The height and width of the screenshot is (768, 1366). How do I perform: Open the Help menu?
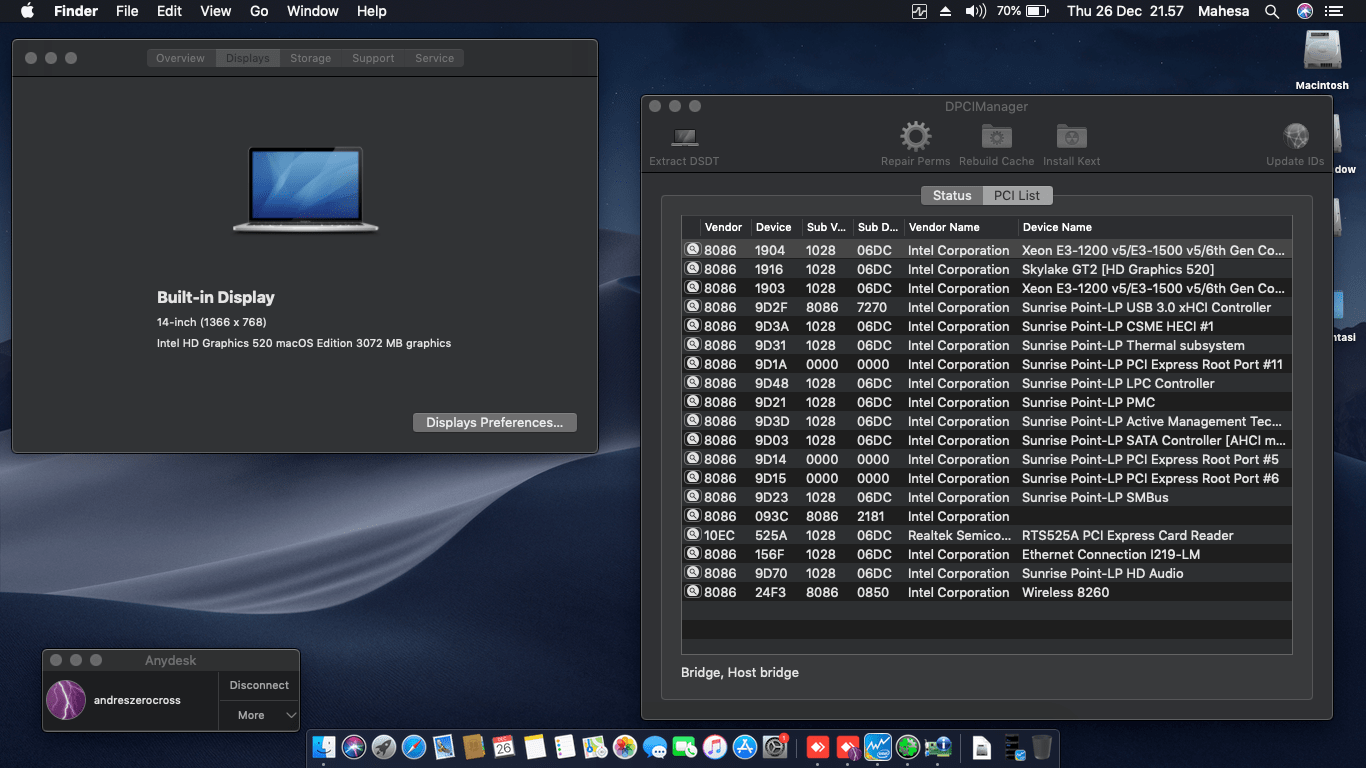click(372, 11)
